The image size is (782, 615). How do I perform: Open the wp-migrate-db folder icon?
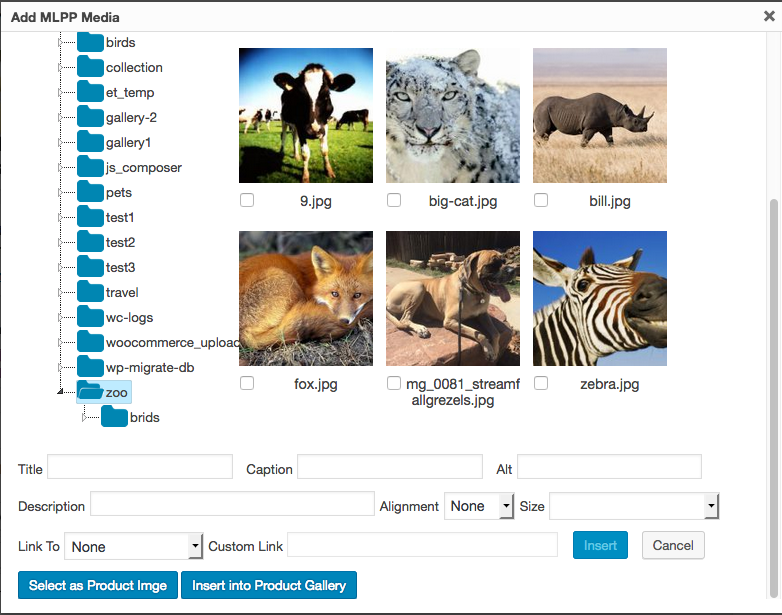point(91,367)
